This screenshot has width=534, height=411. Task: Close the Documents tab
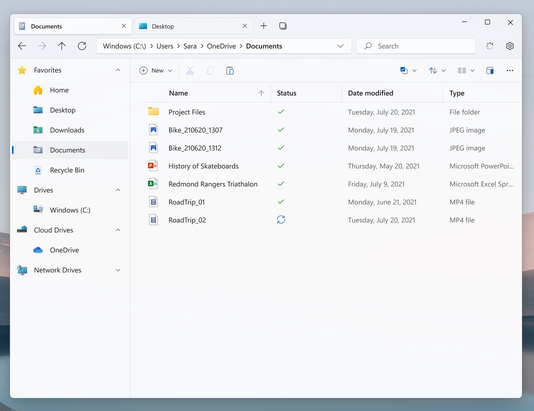click(124, 26)
